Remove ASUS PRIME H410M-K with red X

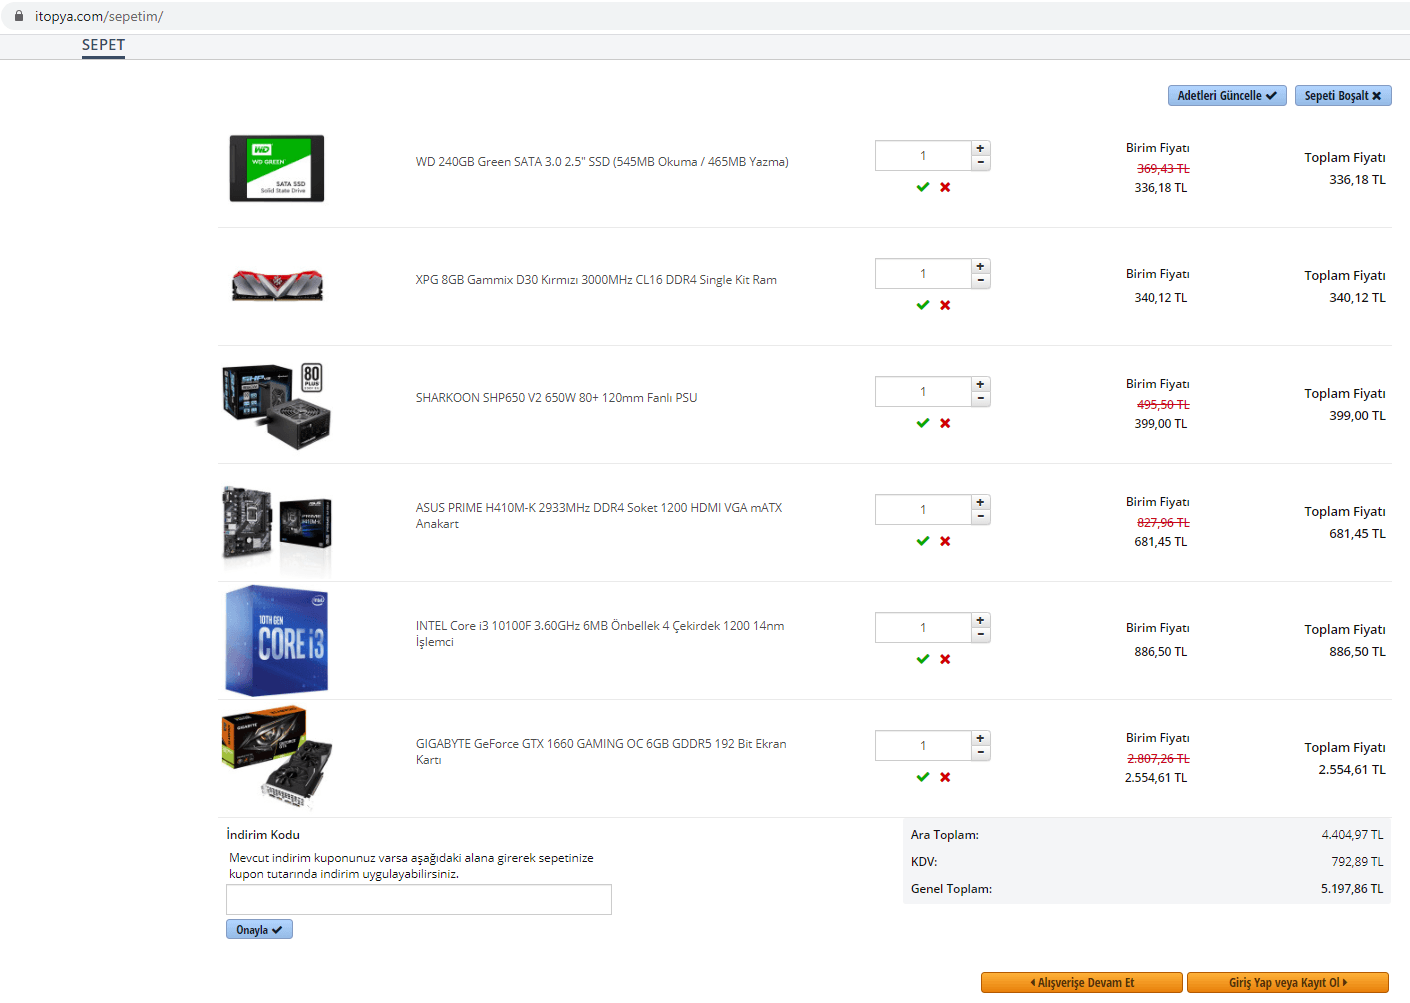(945, 541)
